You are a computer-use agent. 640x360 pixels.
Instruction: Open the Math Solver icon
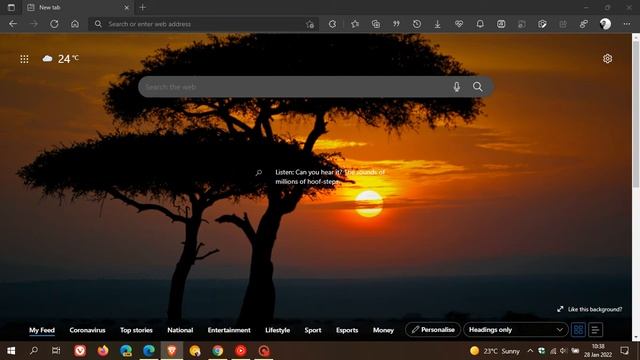click(x=501, y=24)
